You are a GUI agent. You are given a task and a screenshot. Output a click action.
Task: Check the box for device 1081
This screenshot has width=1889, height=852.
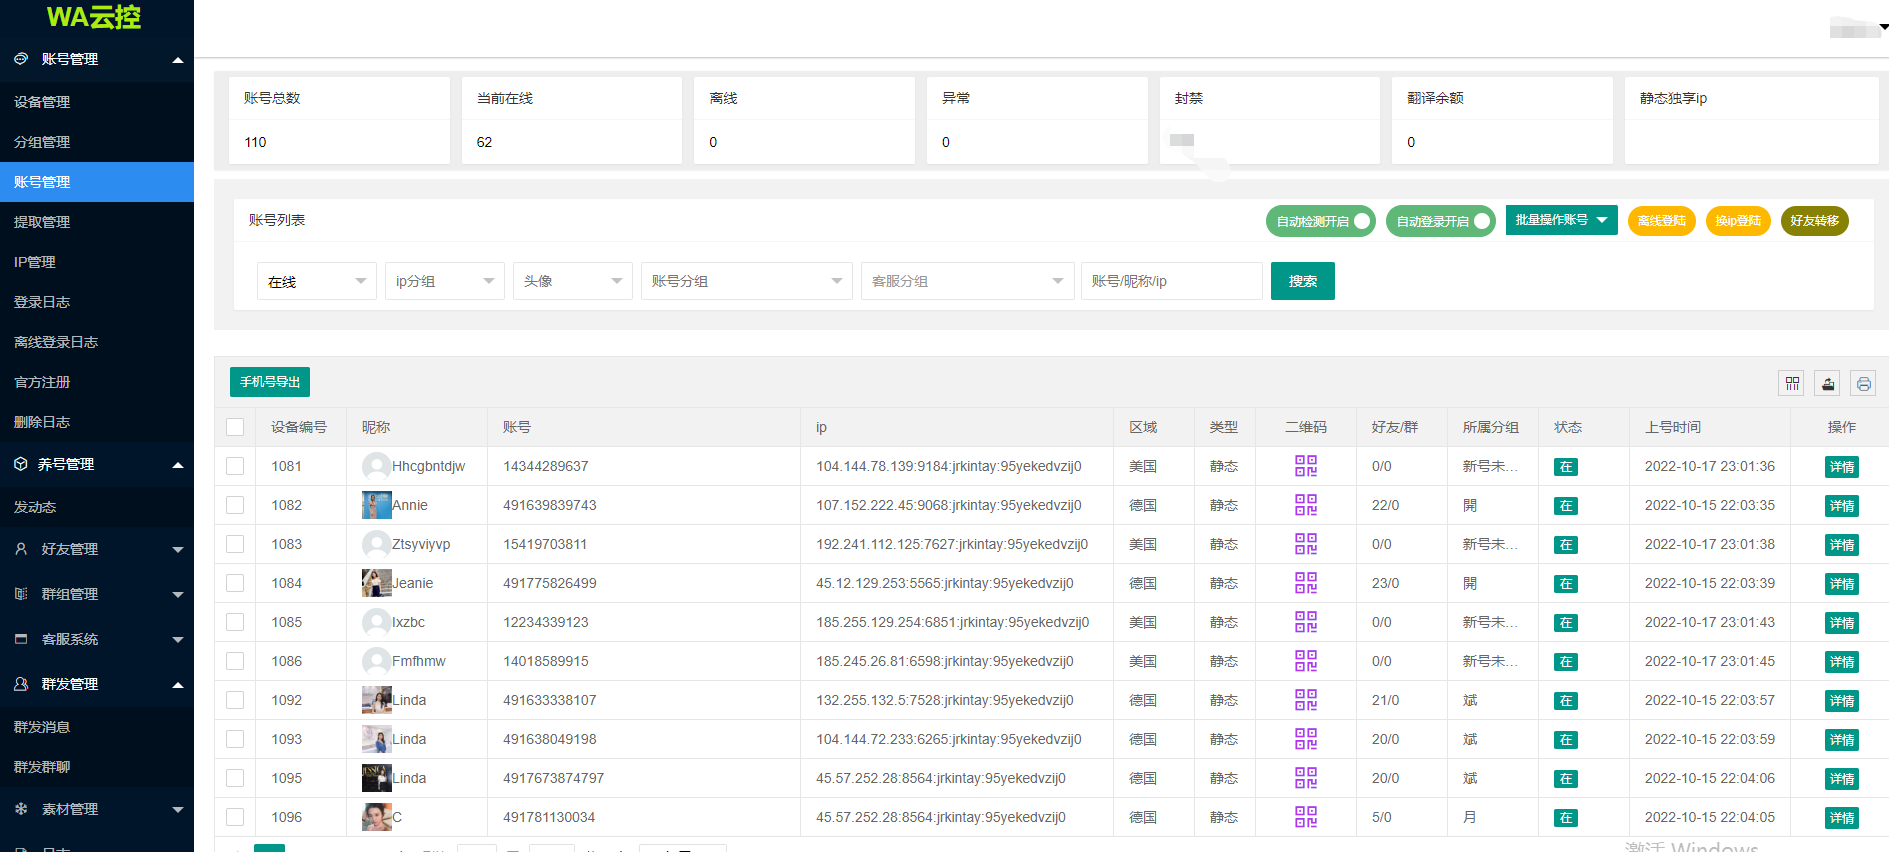point(235,466)
